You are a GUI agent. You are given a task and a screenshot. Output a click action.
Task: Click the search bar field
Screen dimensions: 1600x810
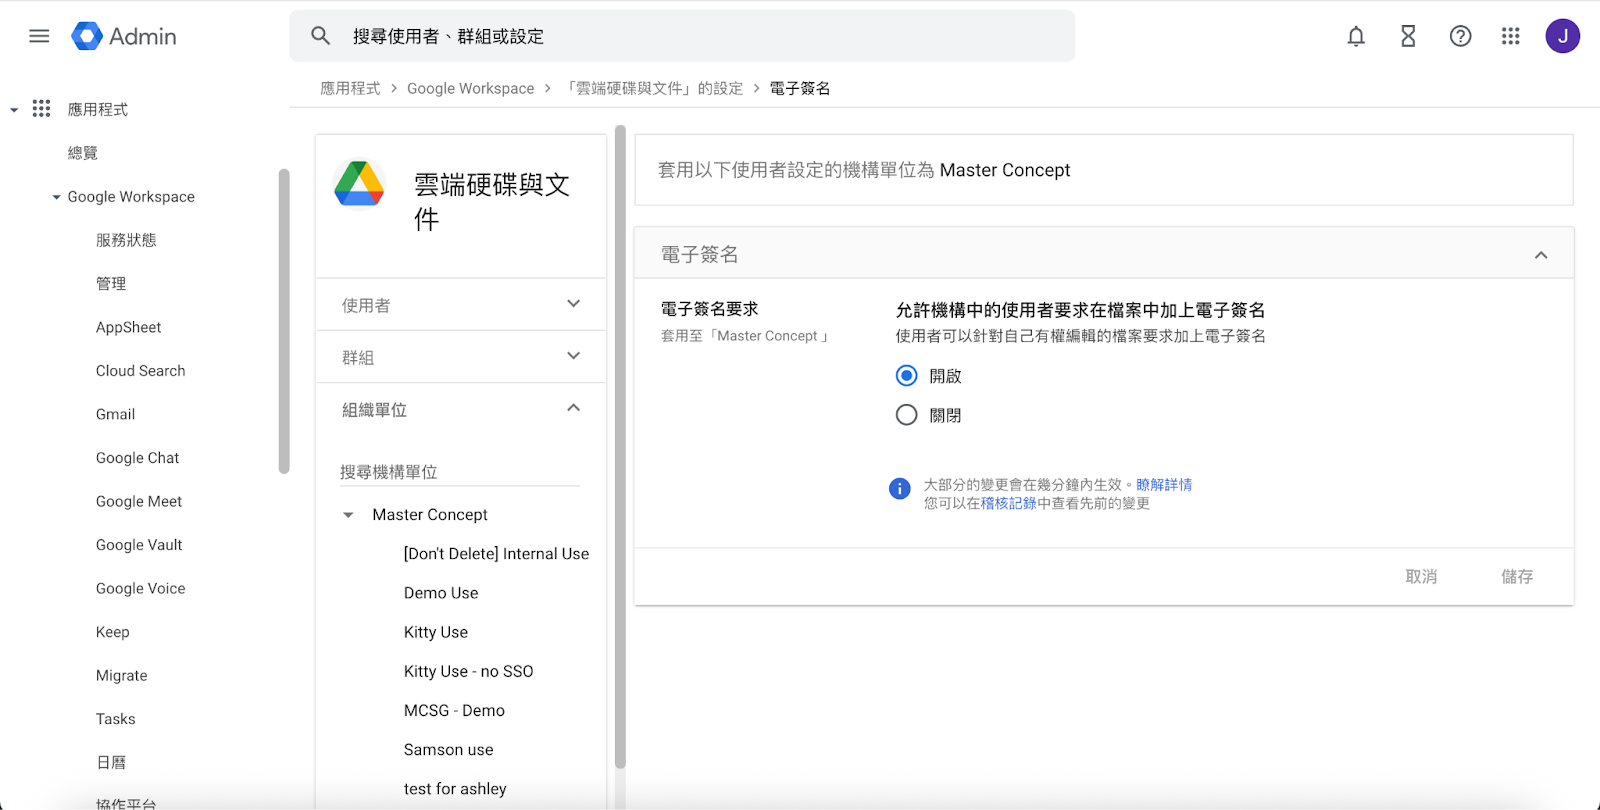click(682, 36)
